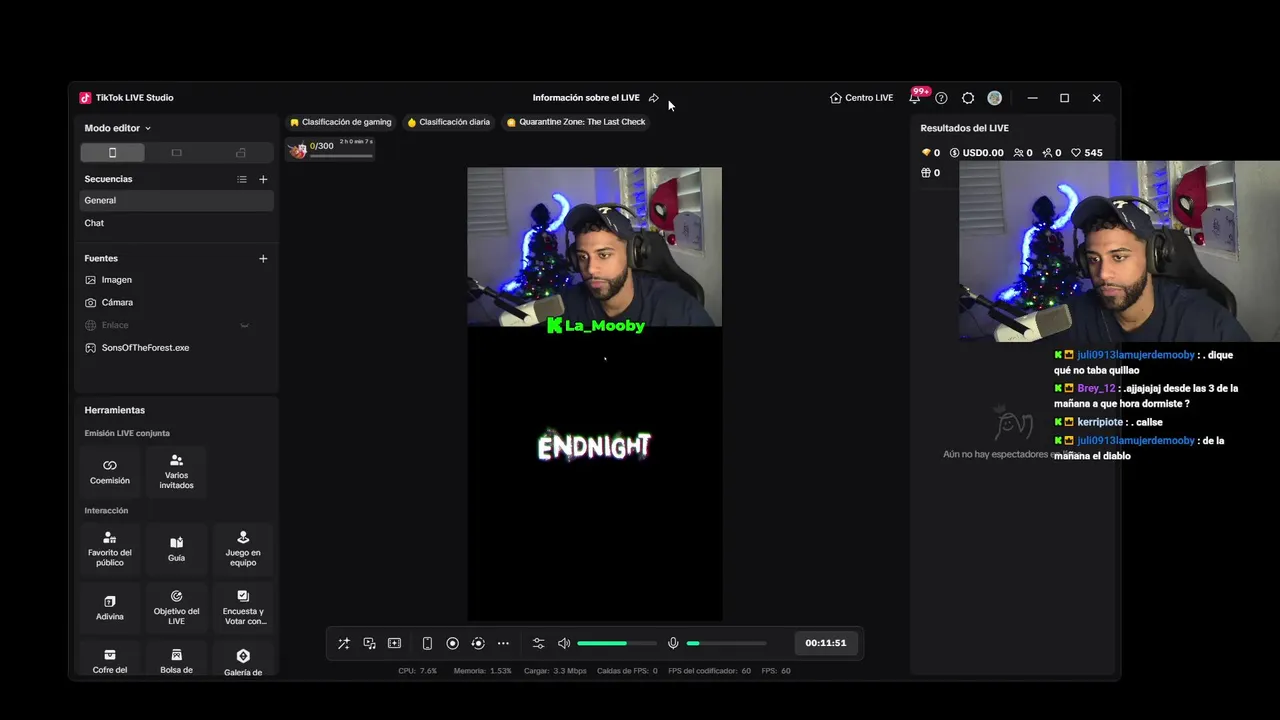
Task: Open the Juego en equipo tool
Action: (243, 548)
